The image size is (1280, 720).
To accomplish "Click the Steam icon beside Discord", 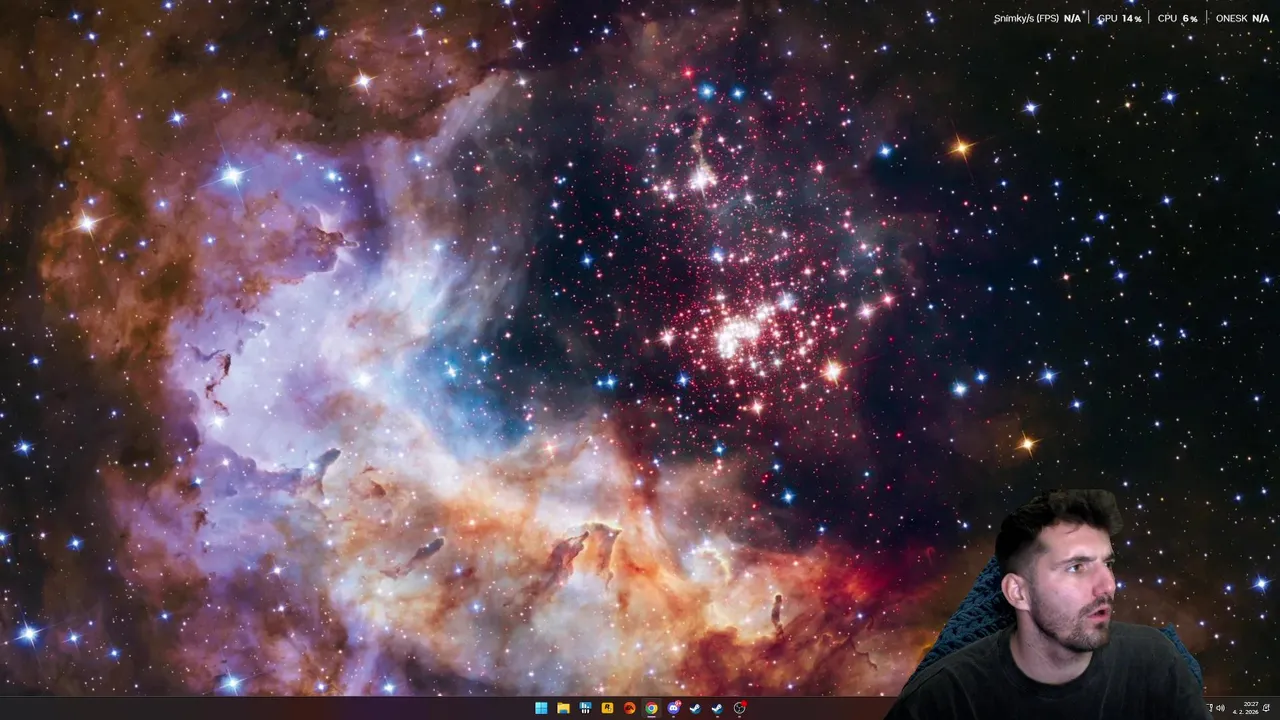I will pos(695,708).
